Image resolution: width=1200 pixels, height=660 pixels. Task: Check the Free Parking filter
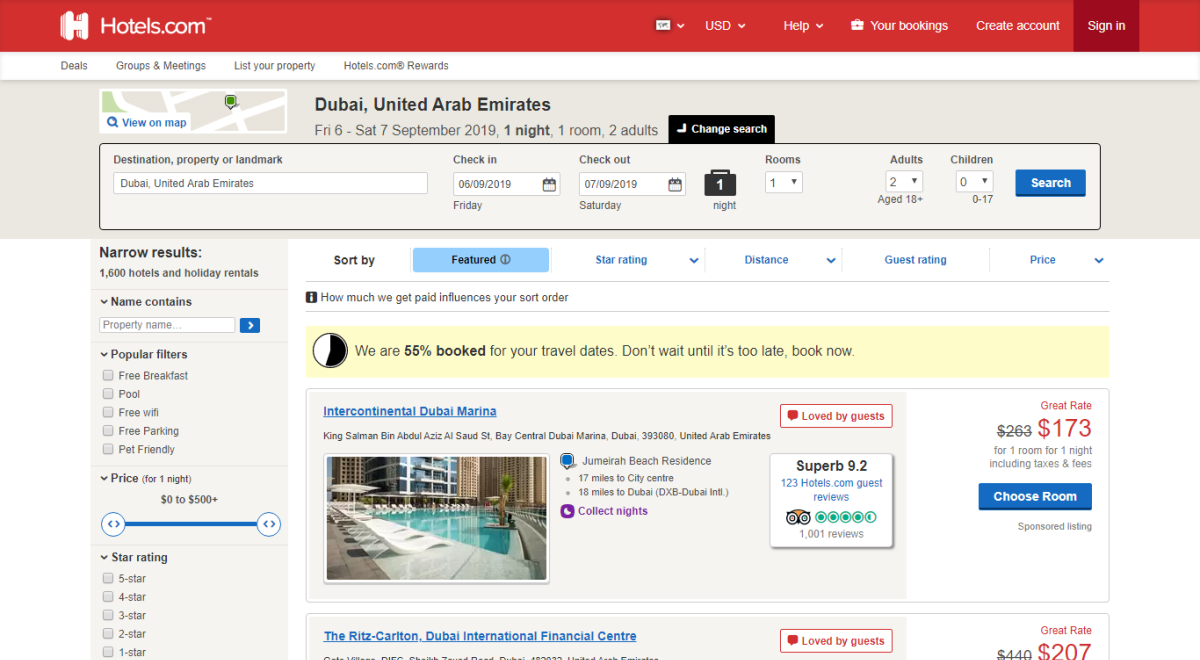pos(108,431)
